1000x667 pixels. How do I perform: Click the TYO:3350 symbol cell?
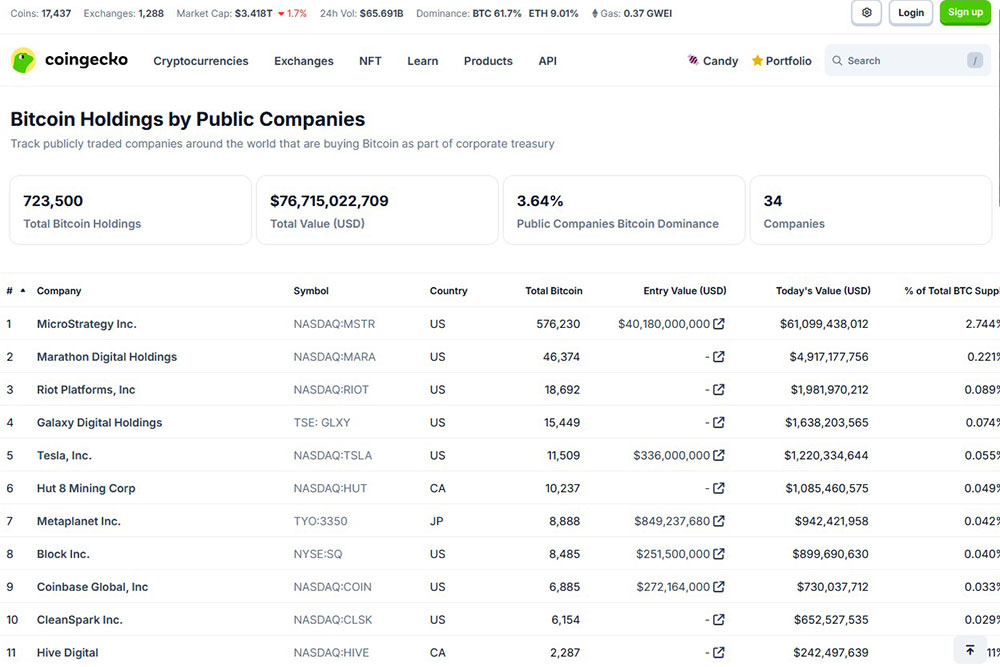(x=320, y=521)
